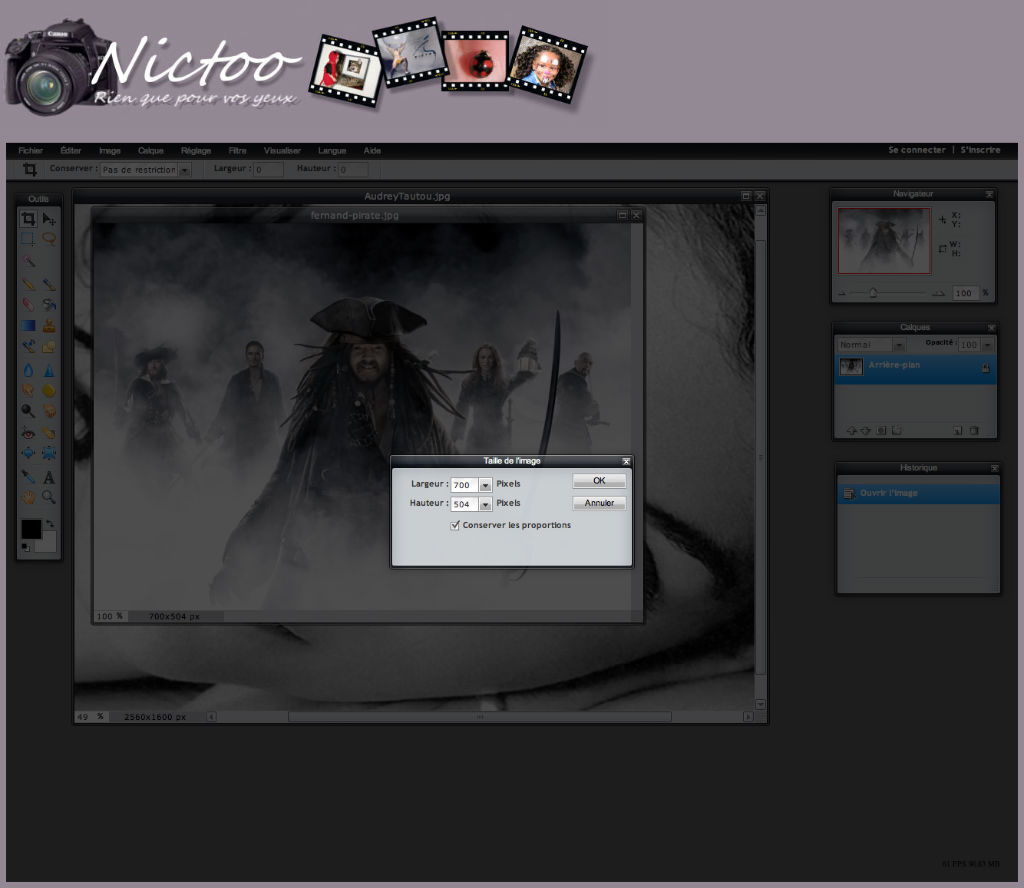Open the Réglage menu

point(196,151)
